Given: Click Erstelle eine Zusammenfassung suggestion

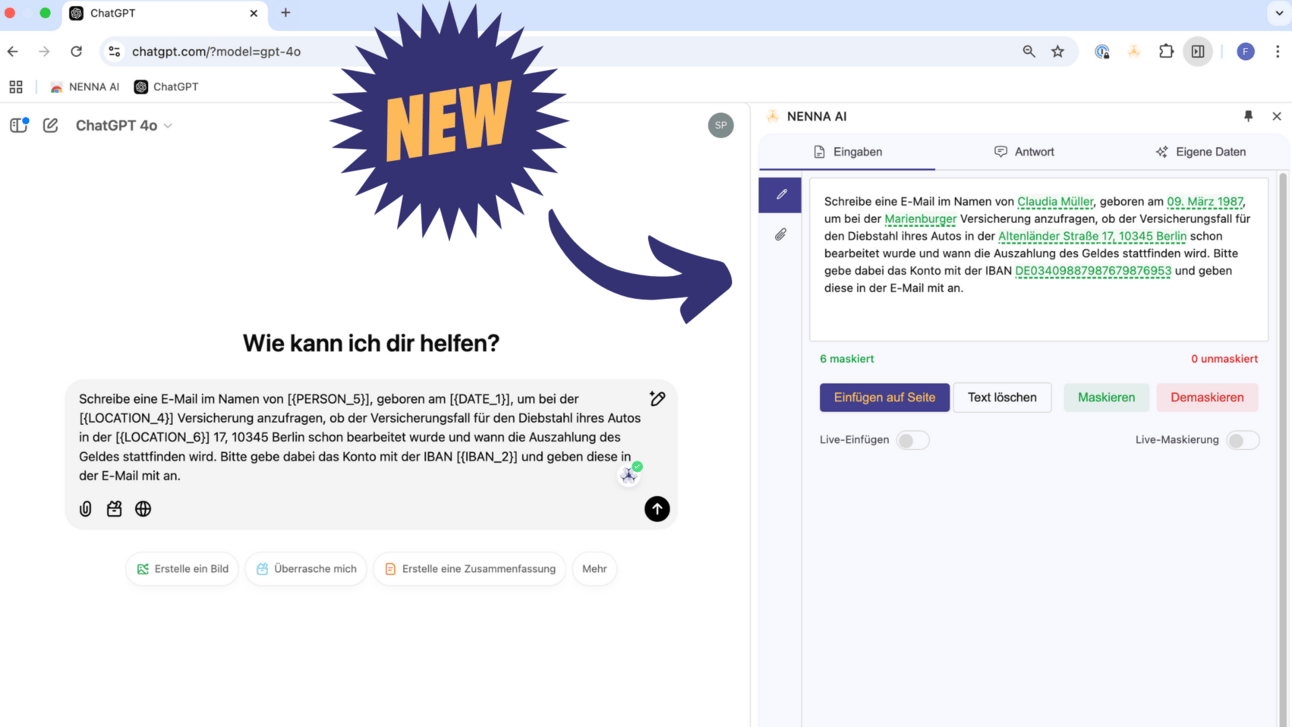Looking at the screenshot, I should (470, 569).
